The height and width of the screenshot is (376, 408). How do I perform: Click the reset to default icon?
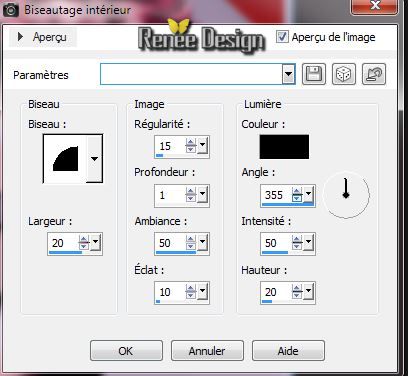374,74
